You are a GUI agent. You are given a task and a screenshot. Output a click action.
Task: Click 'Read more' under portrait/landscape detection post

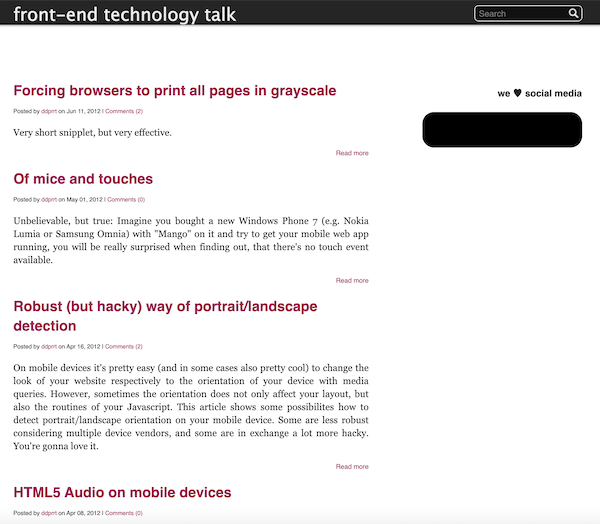352,466
